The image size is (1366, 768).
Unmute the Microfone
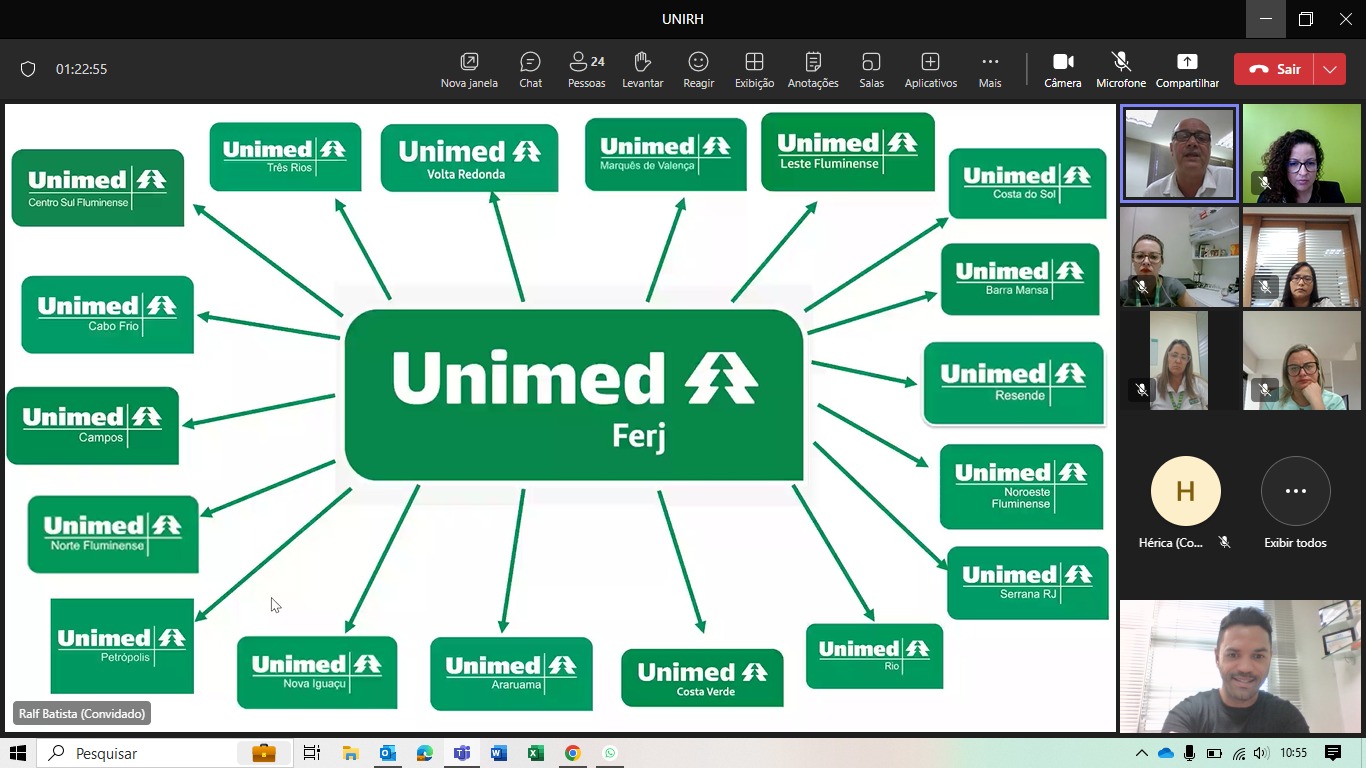pos(1120,70)
